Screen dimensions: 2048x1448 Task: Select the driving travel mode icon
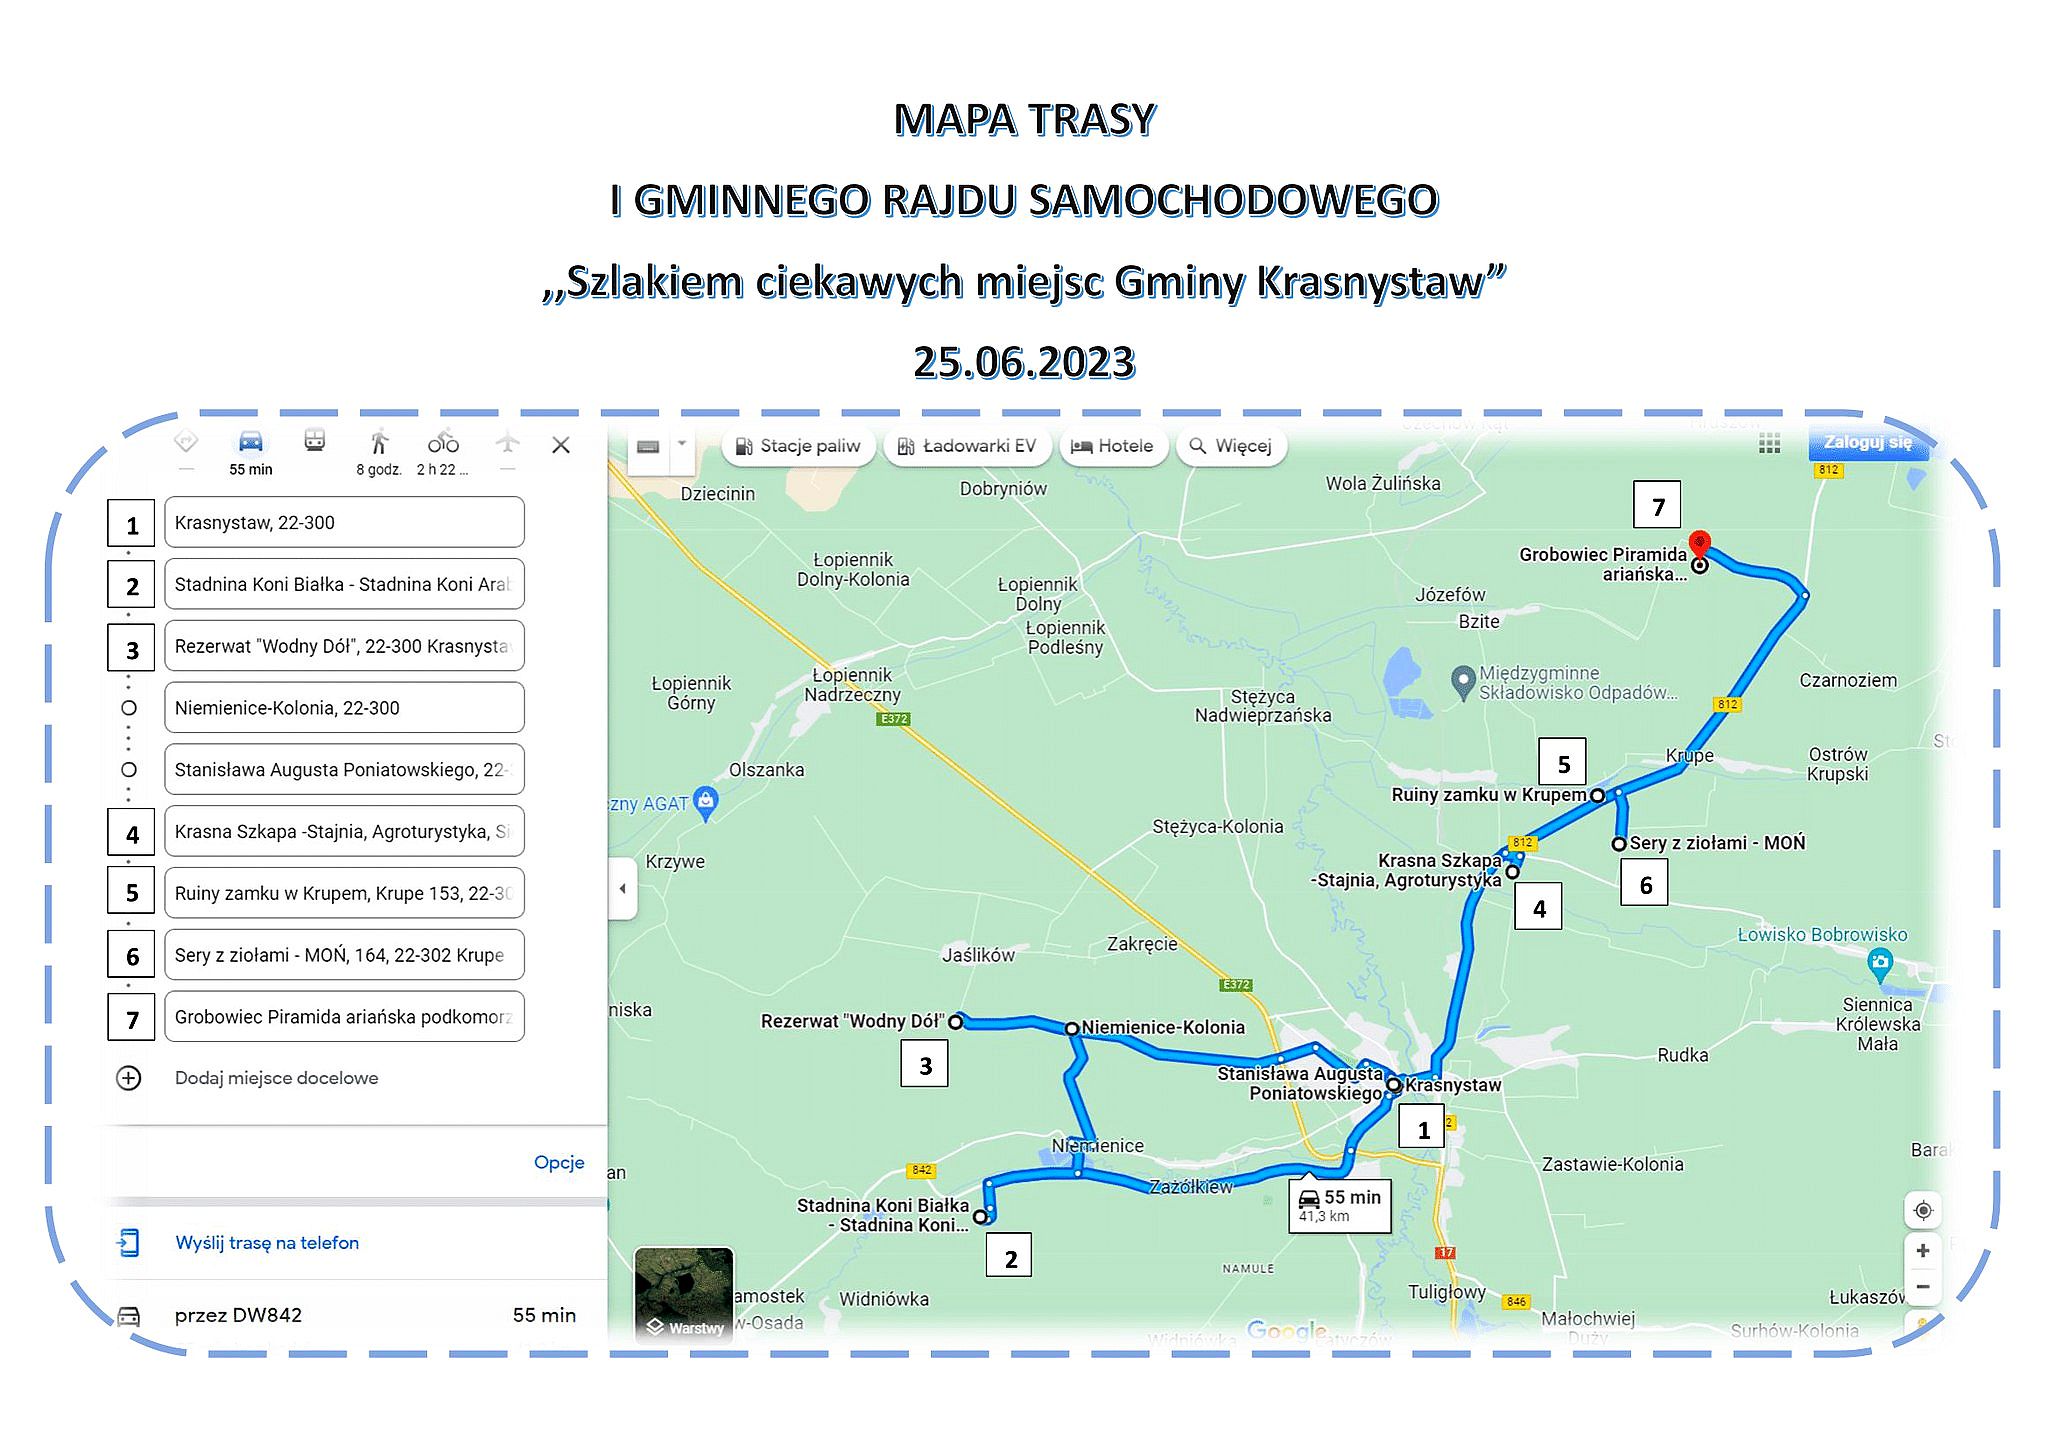pos(250,442)
